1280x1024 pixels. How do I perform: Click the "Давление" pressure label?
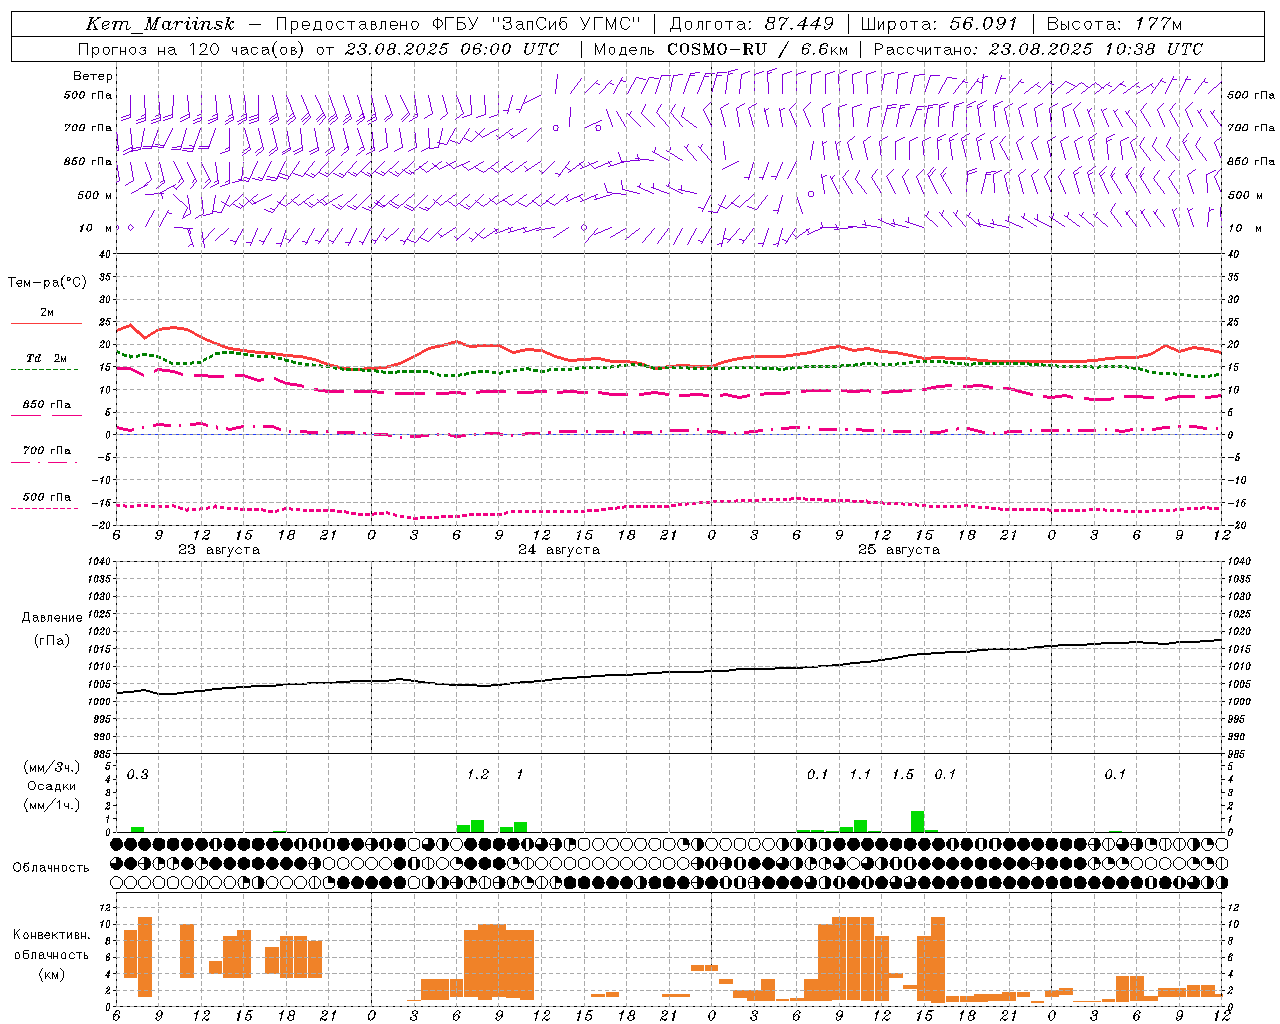[x=52, y=618]
